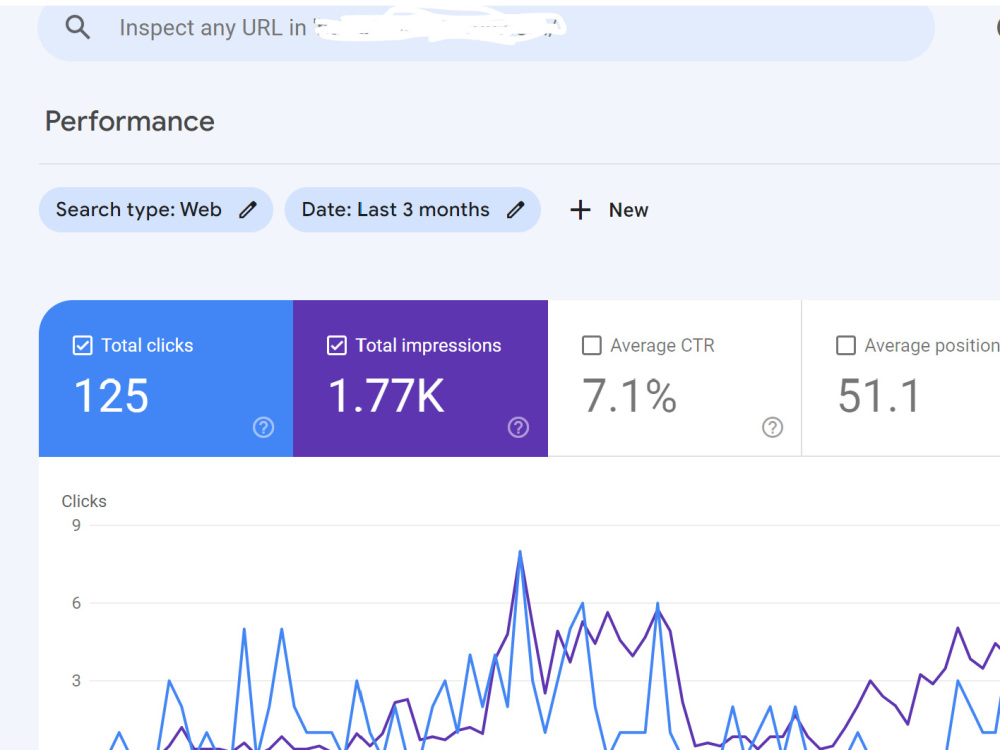Open help icon on Average CTR card
1000x750 pixels.
click(772, 427)
